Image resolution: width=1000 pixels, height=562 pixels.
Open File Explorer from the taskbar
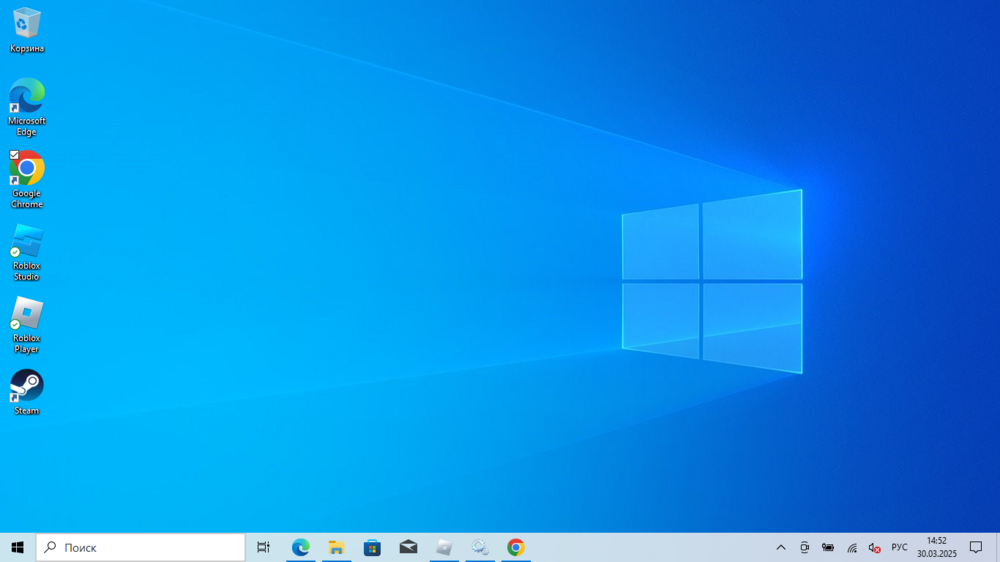point(336,547)
